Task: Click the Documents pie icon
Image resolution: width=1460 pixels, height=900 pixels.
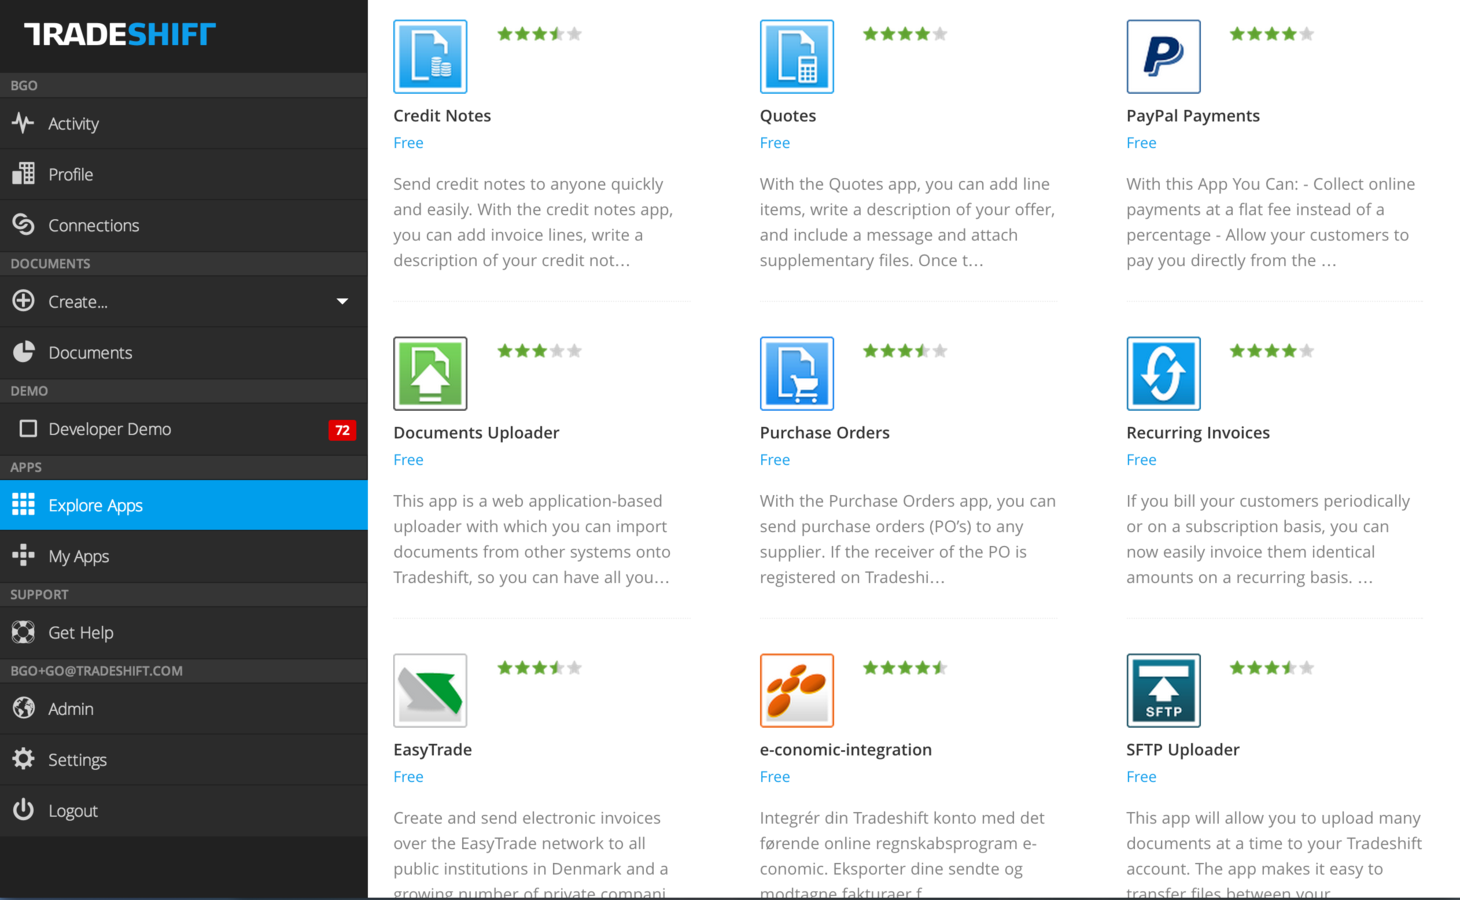Action: pyautogui.click(x=23, y=352)
